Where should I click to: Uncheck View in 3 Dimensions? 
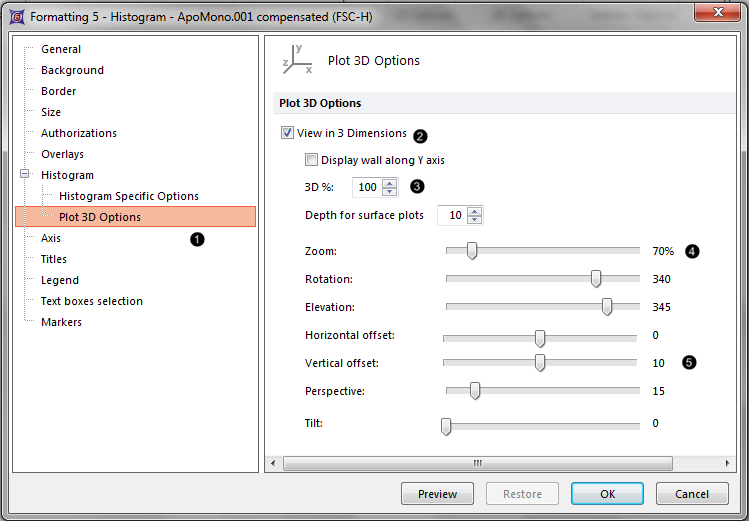tap(288, 133)
